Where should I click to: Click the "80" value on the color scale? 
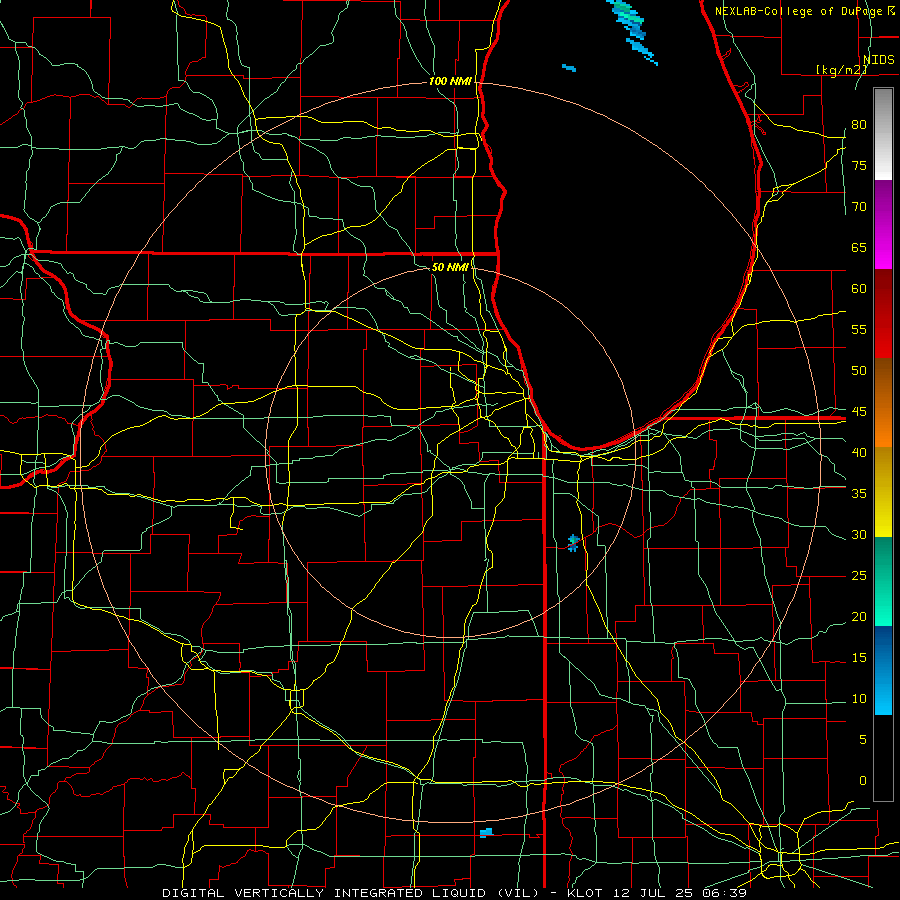pos(859,125)
